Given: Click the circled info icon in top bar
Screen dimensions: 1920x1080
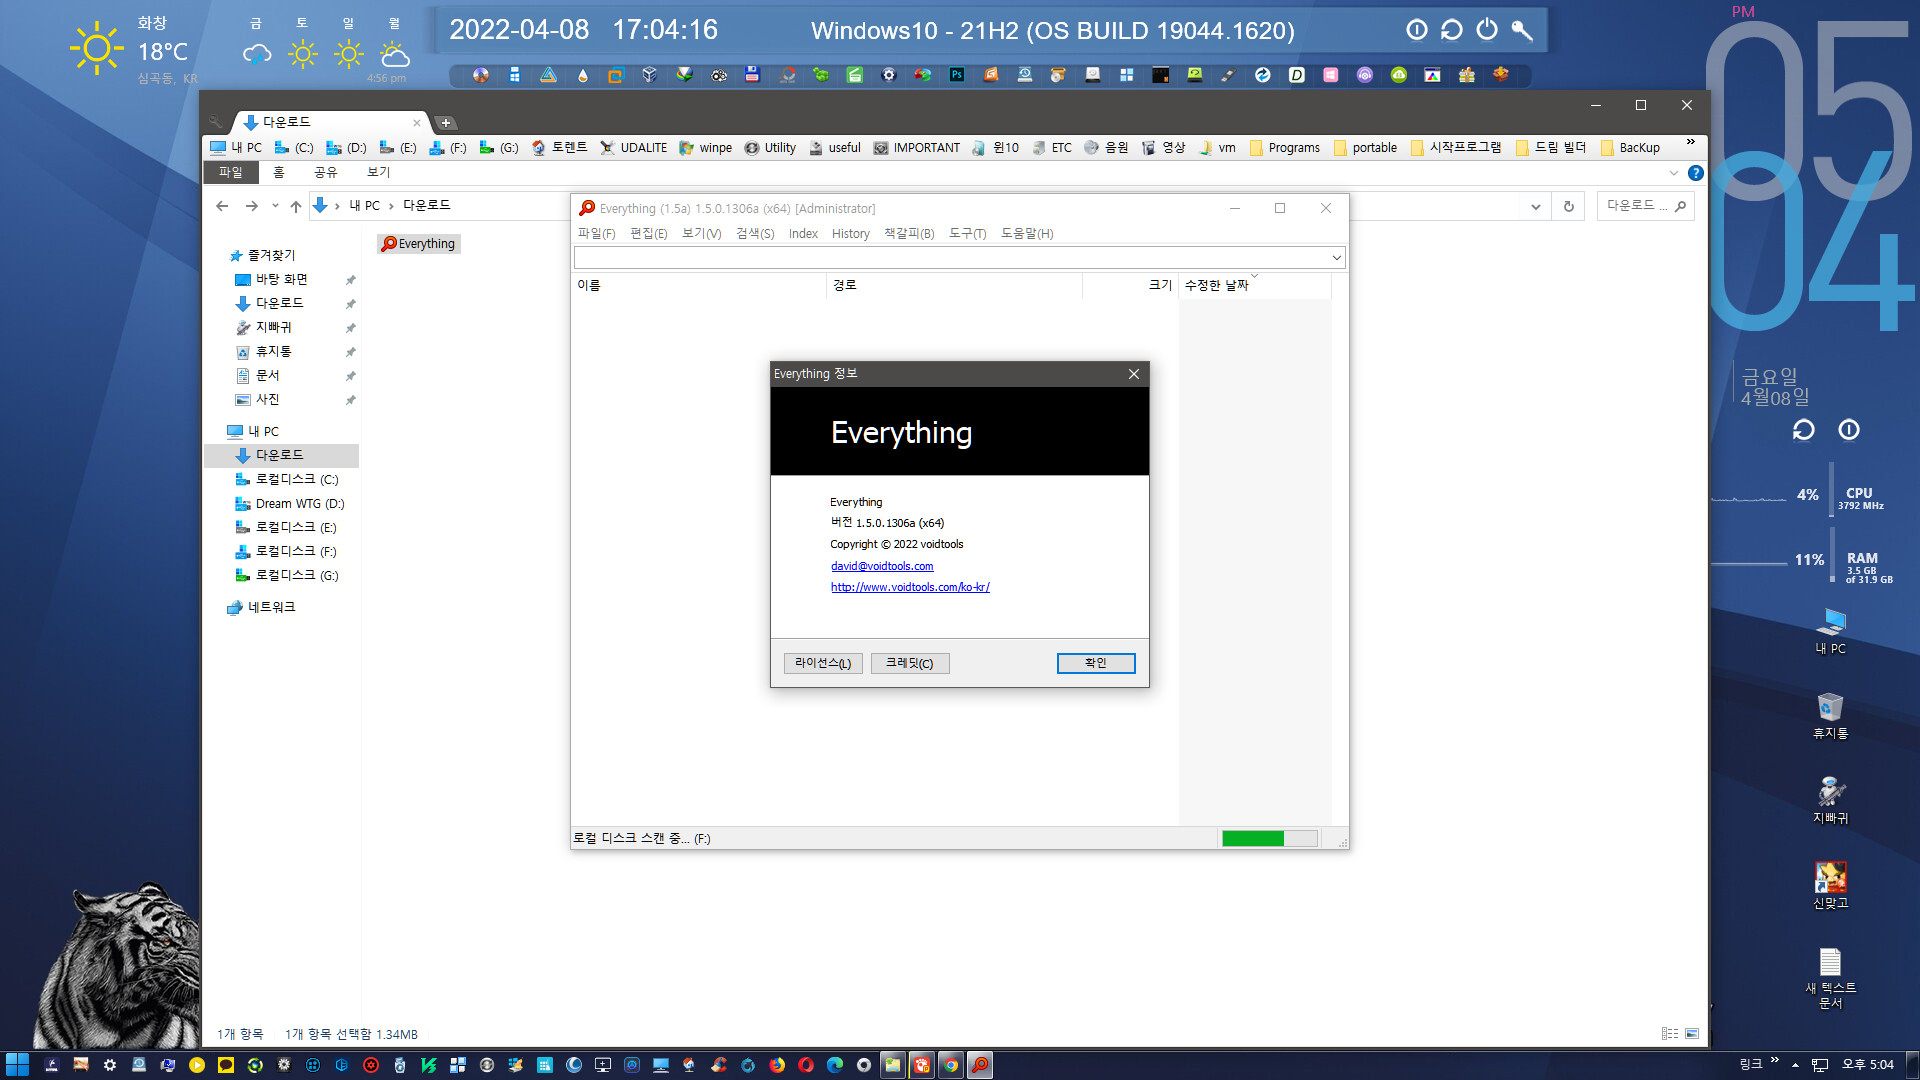Looking at the screenshot, I should point(1417,30).
